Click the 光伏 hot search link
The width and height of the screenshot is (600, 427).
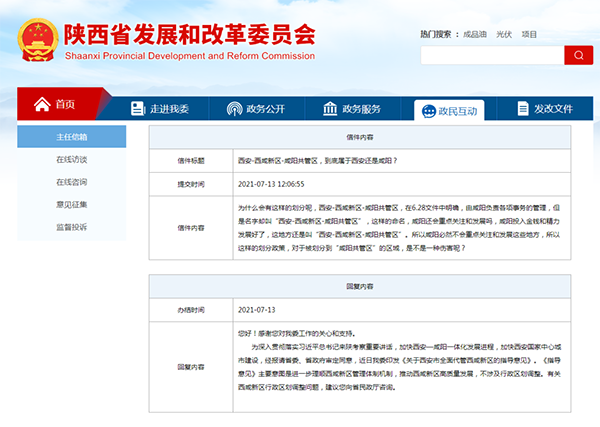(504, 33)
